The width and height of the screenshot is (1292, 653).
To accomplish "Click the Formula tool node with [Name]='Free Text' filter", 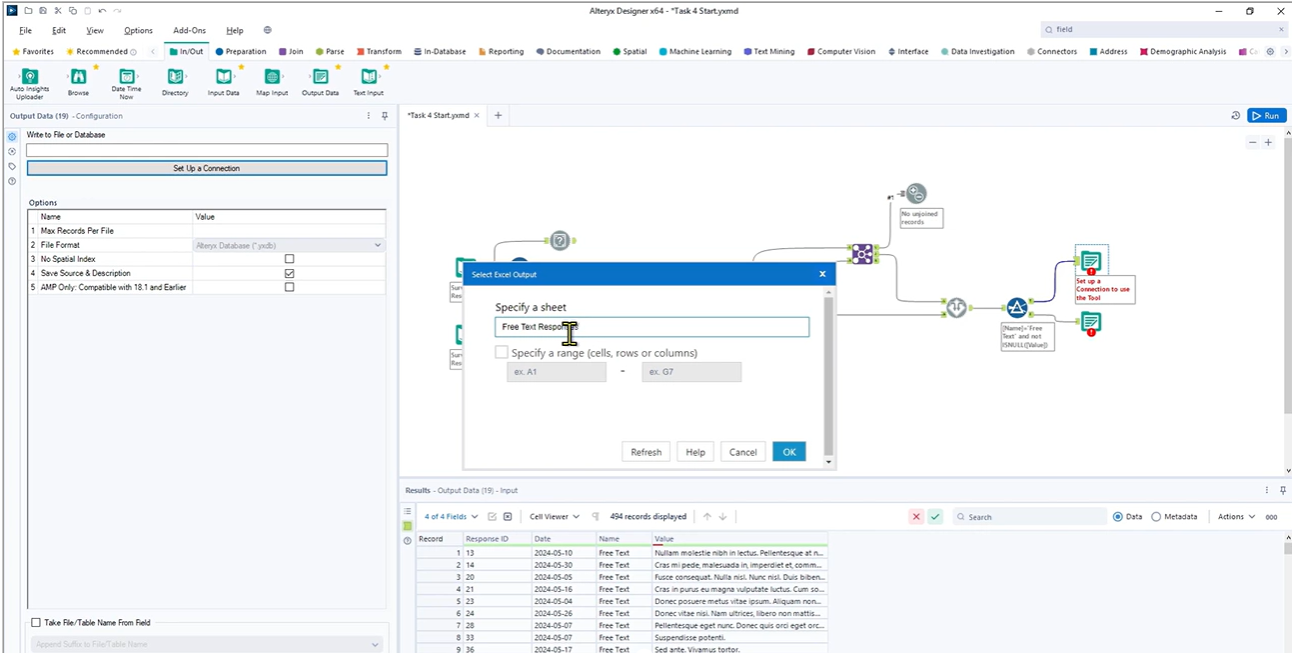I will 1017,308.
